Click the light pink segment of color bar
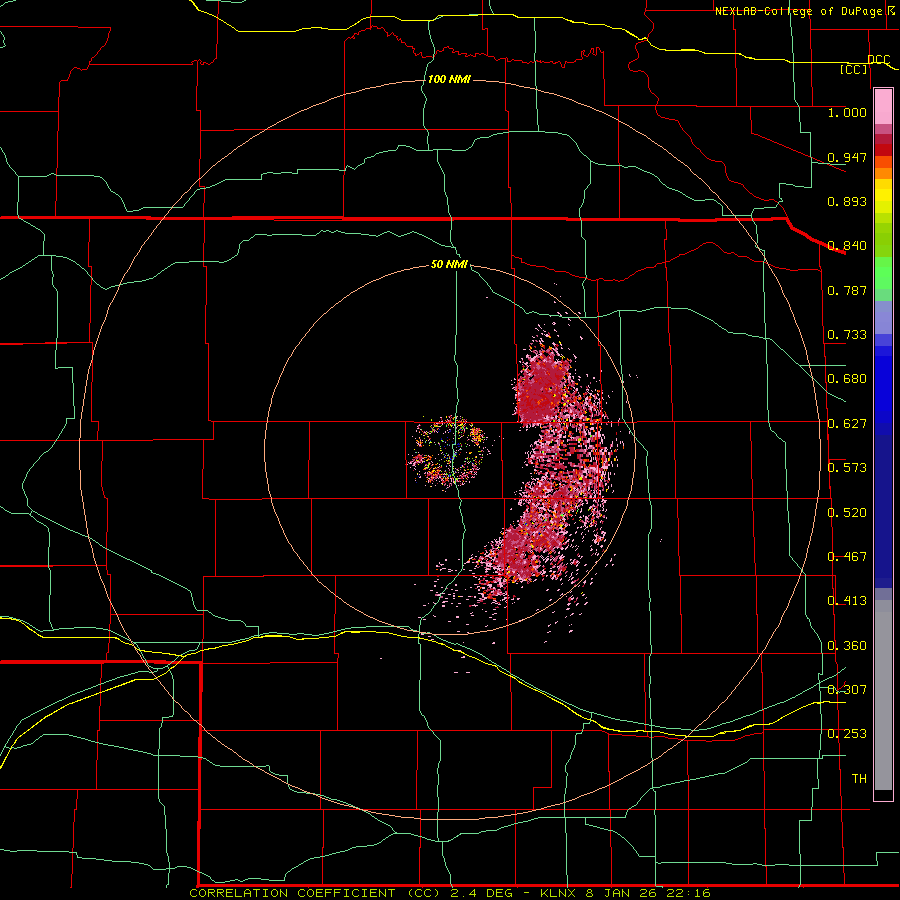900x900 pixels. point(883,107)
